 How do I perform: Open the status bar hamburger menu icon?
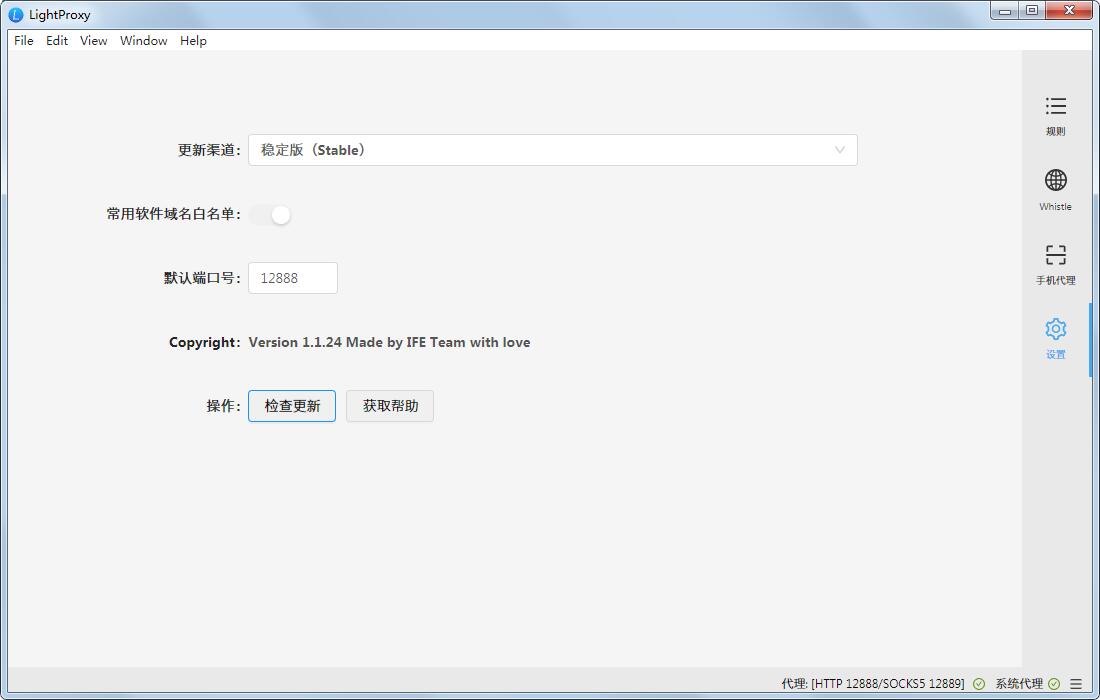coord(1075,684)
